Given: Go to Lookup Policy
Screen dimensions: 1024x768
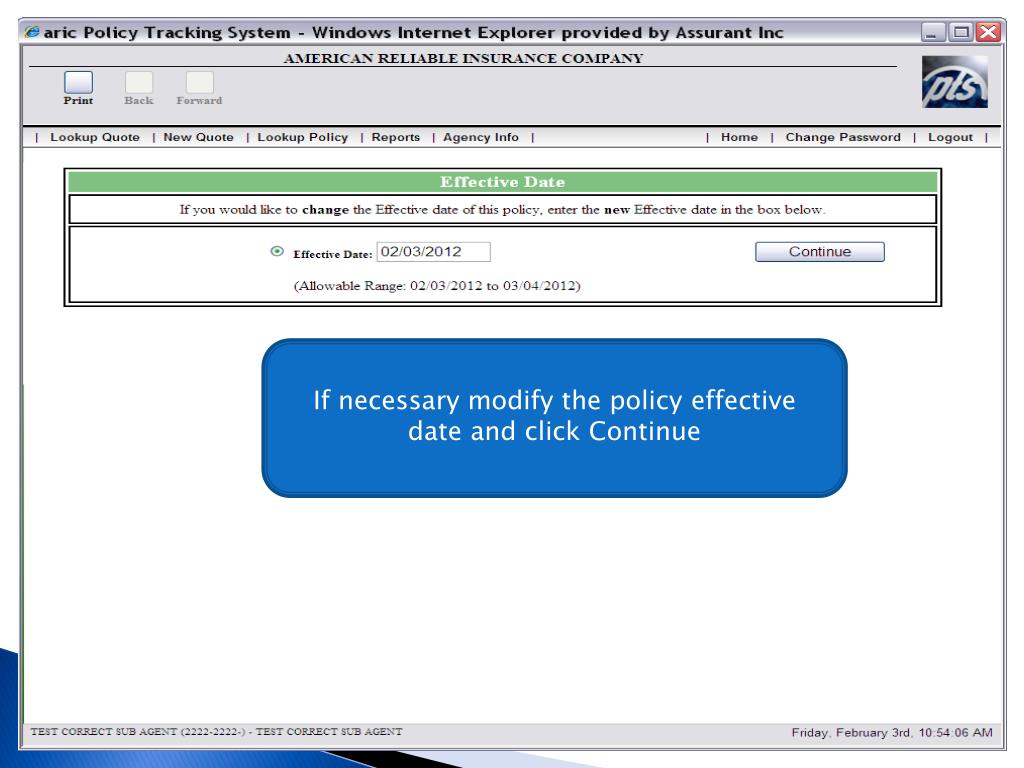Looking at the screenshot, I should [x=302, y=137].
